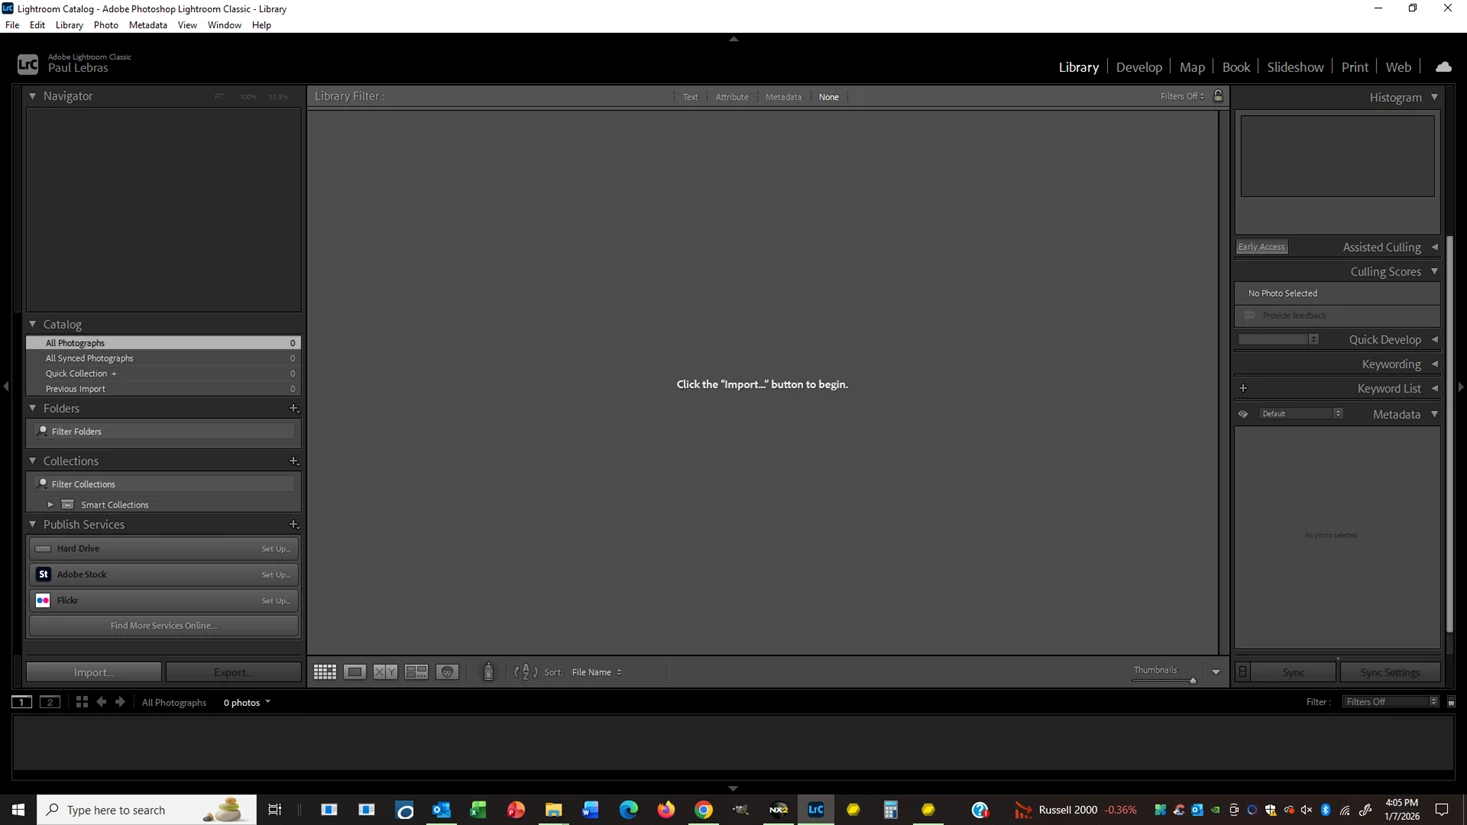Toggle second window display button 2
The height and width of the screenshot is (825, 1467).
pyautogui.click(x=50, y=702)
